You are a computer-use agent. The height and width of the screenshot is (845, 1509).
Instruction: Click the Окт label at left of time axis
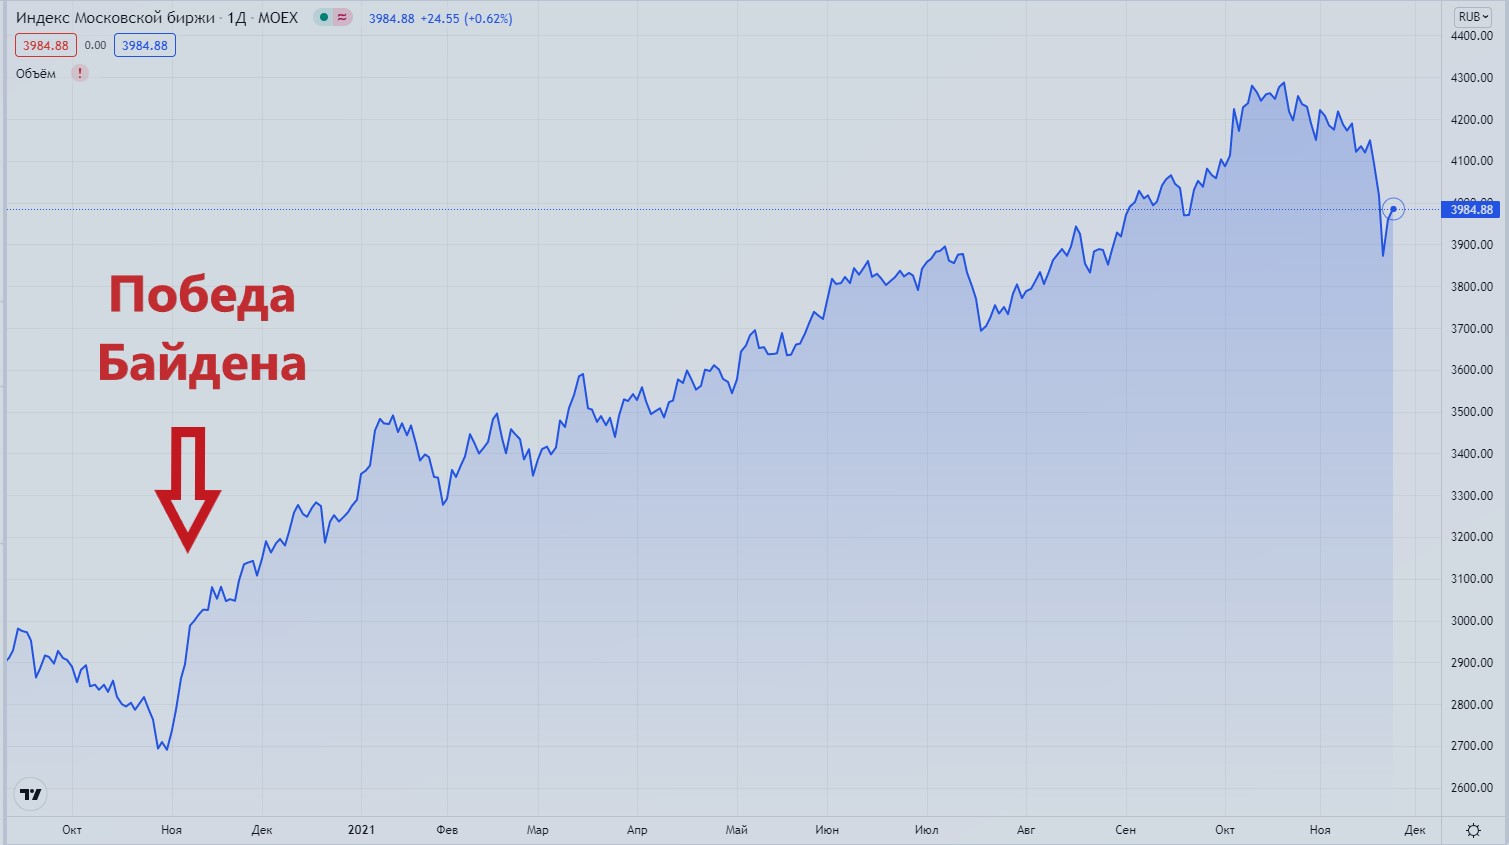click(72, 830)
